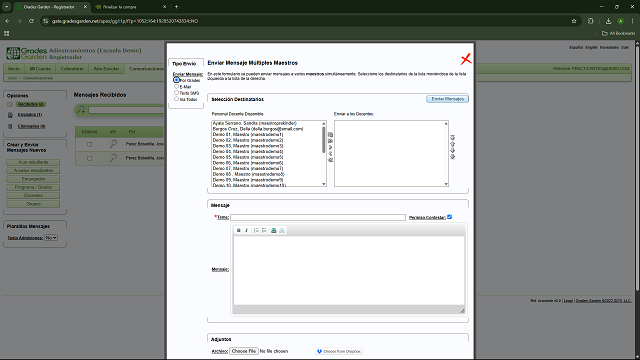This screenshot has width=640, height=360.
Task: Select the E-Mail send type
Action: coord(176,87)
